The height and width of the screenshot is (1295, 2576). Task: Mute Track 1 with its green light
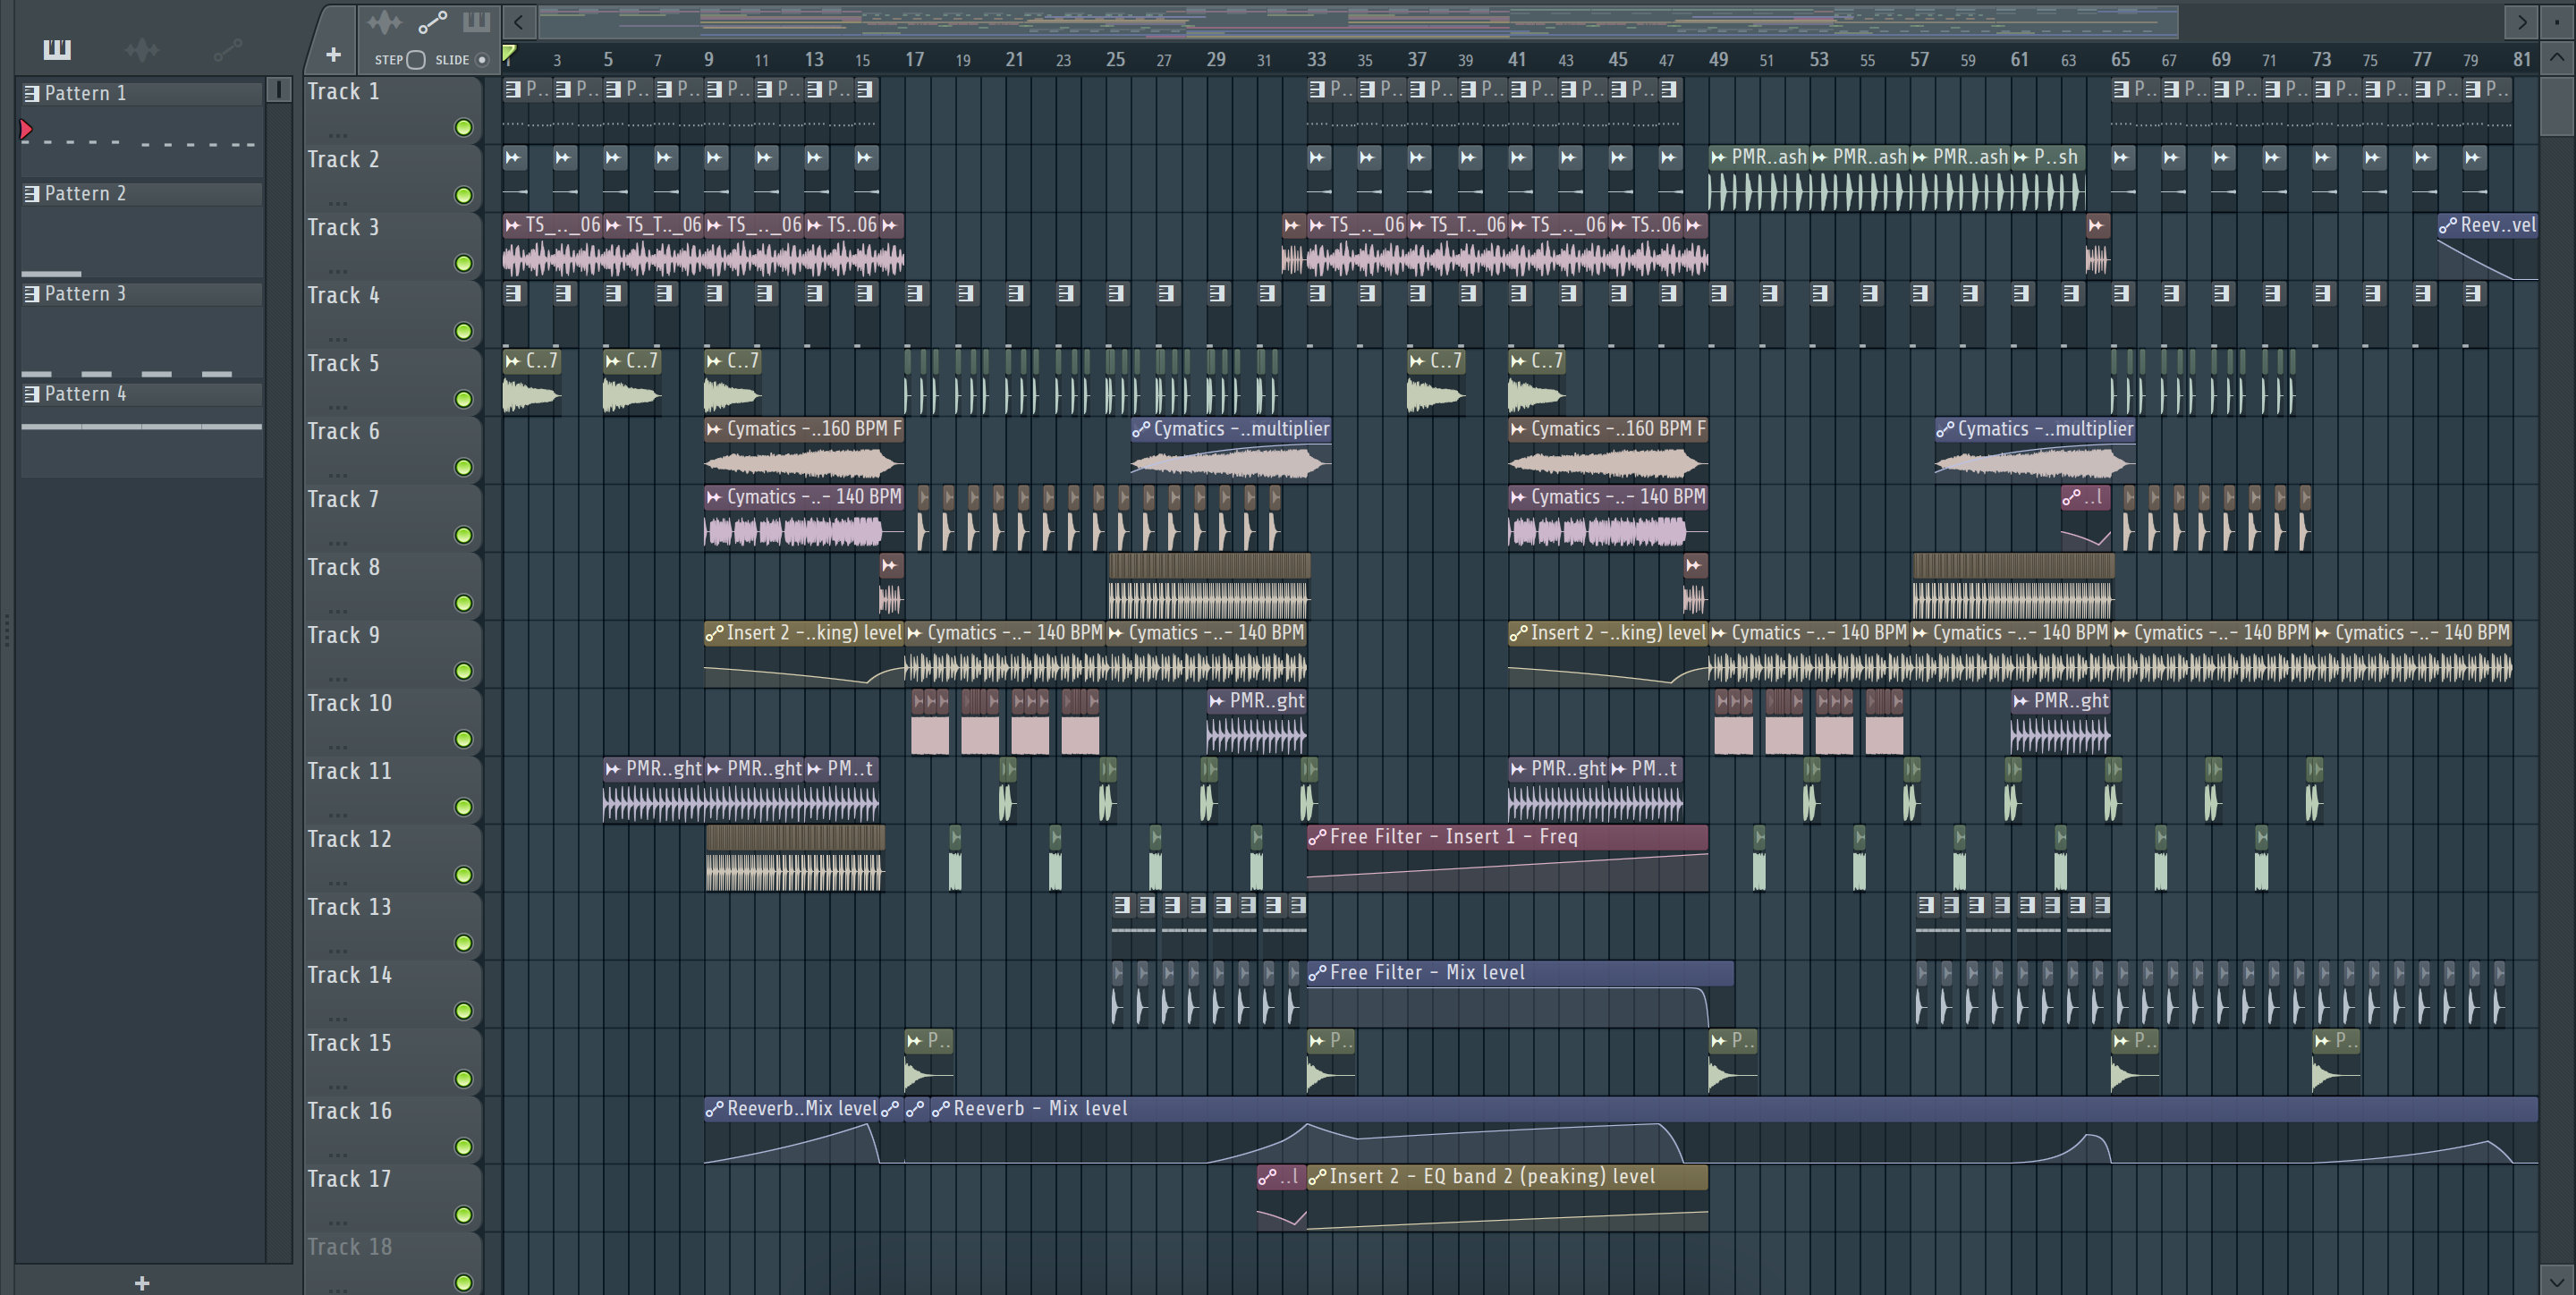[463, 127]
